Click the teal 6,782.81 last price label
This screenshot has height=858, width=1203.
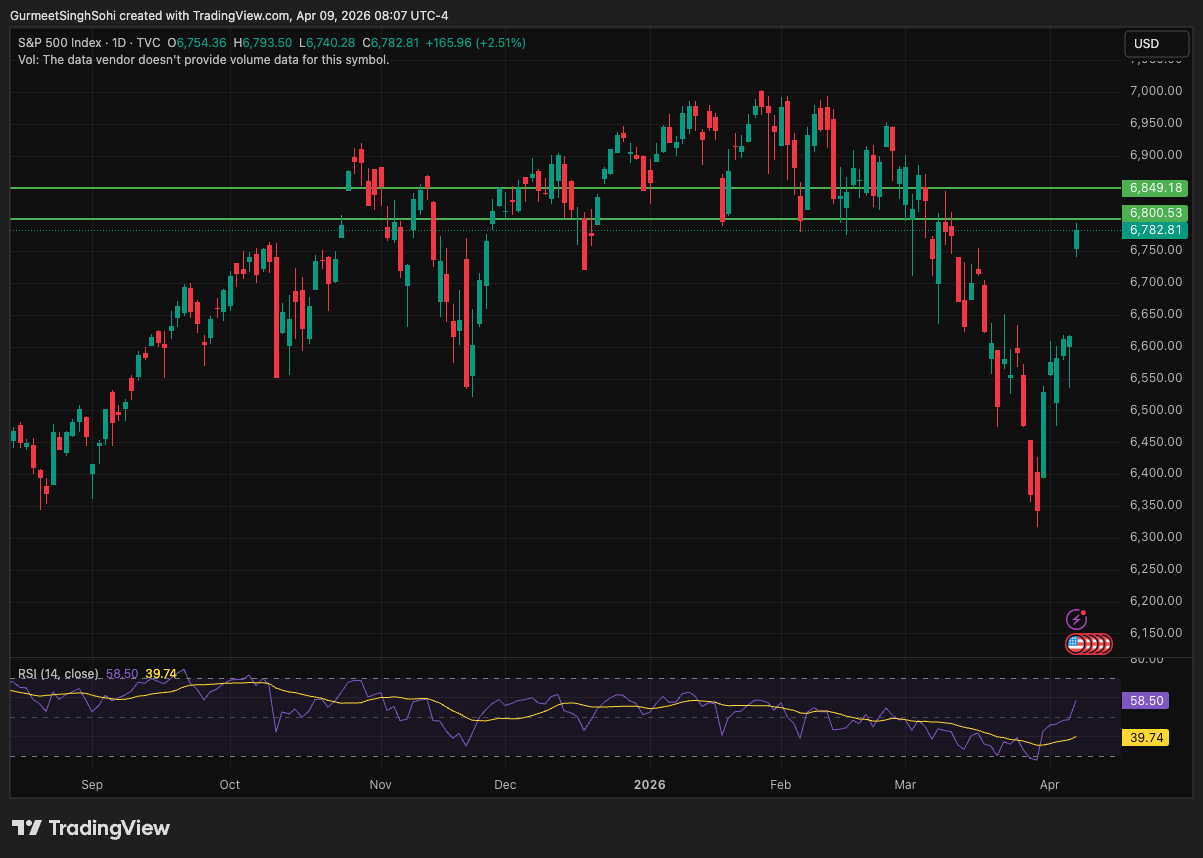pos(1155,230)
